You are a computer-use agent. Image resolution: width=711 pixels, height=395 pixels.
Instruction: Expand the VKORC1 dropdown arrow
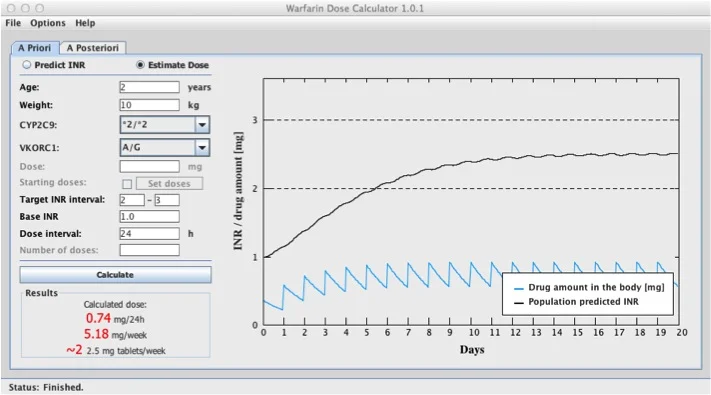tap(202, 147)
